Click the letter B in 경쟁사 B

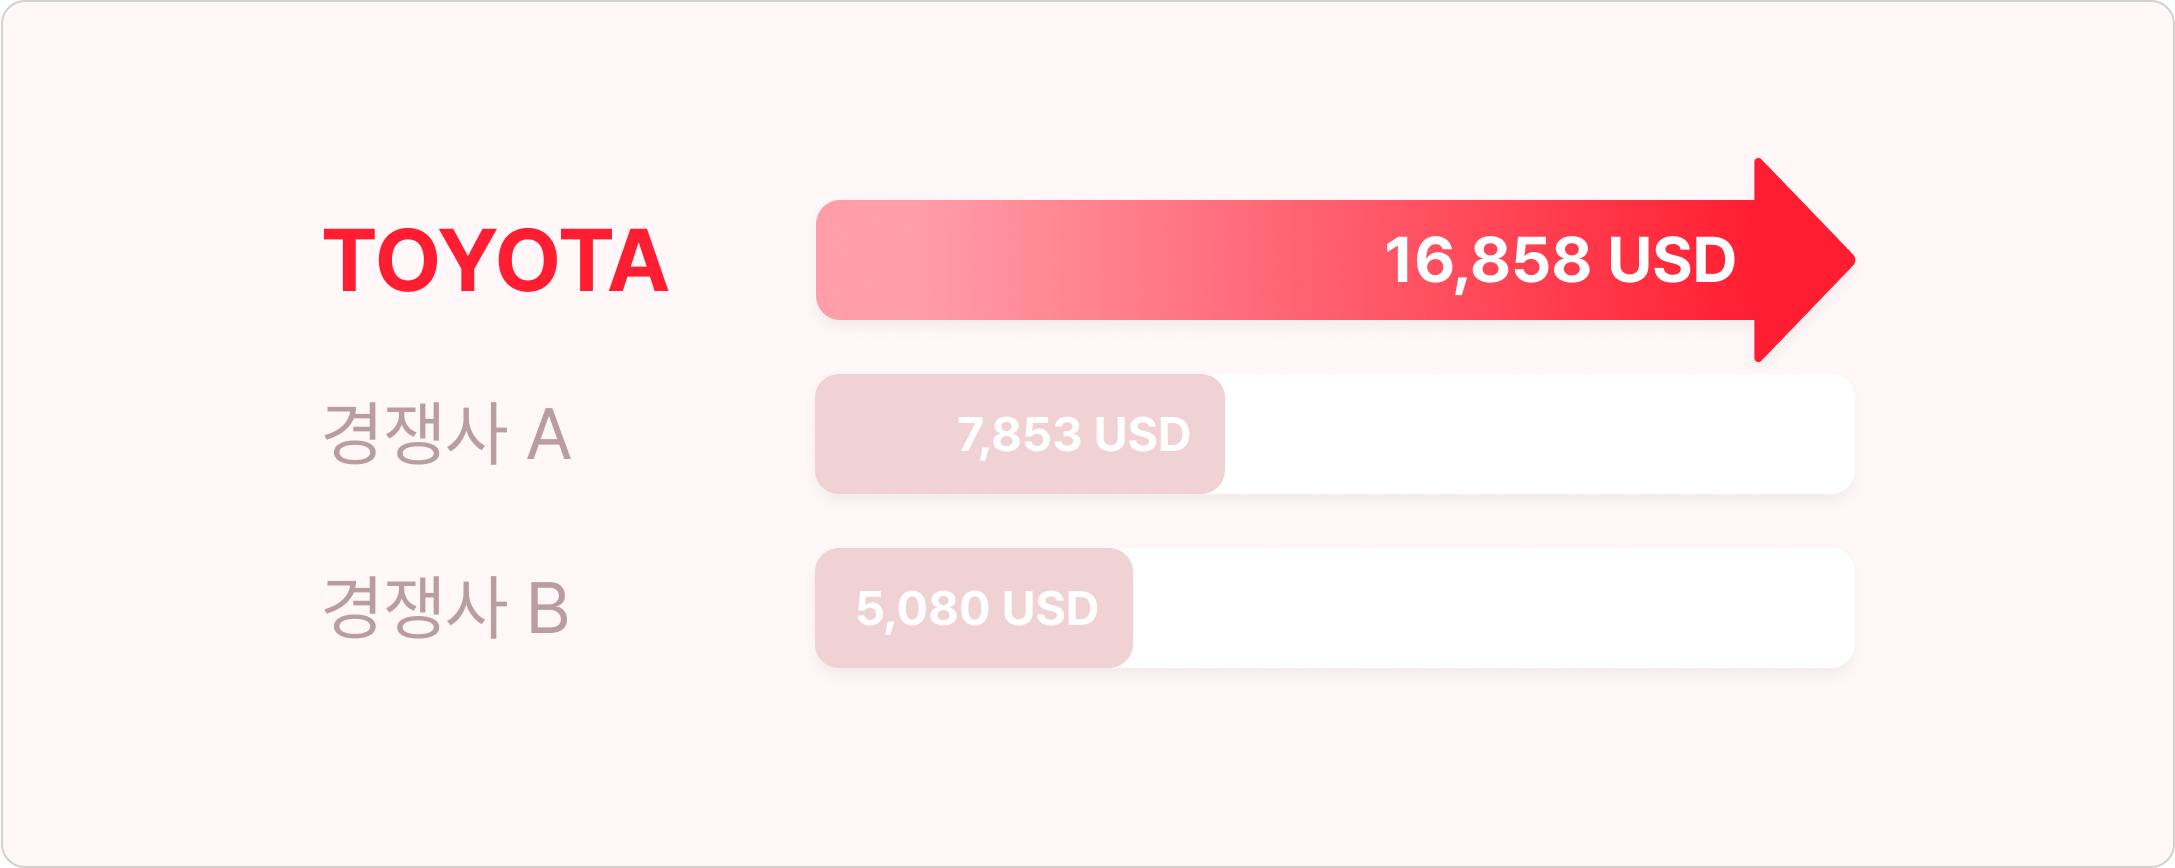(x=548, y=609)
